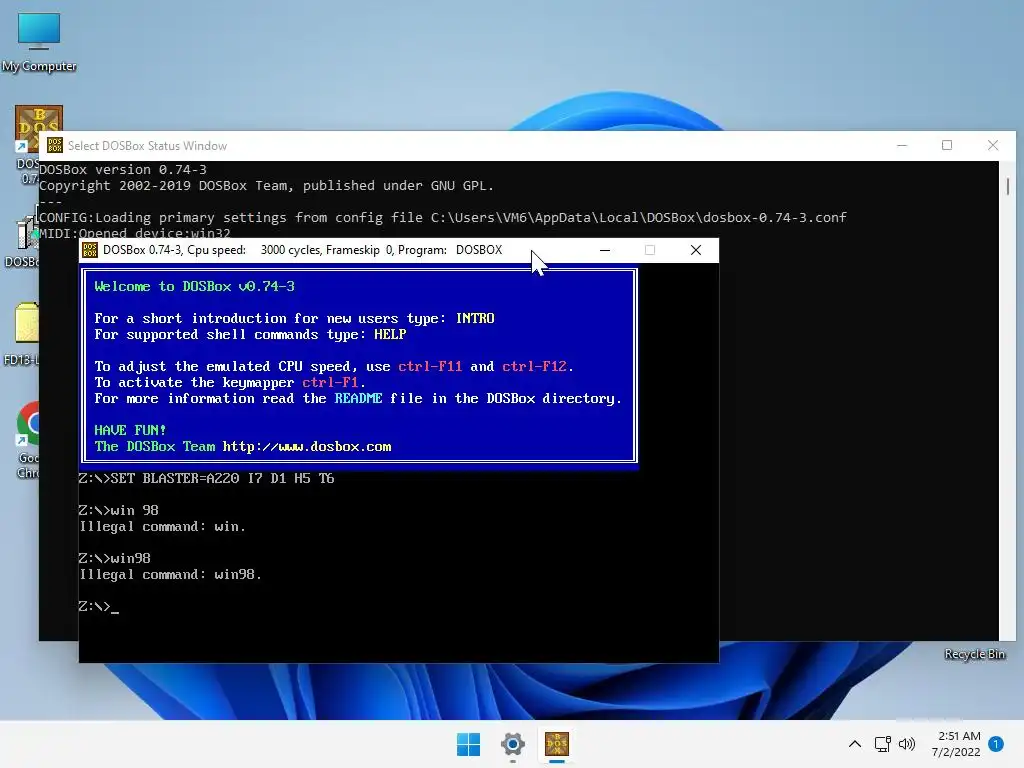Click the 'Z:\>win98' command line

(114, 558)
